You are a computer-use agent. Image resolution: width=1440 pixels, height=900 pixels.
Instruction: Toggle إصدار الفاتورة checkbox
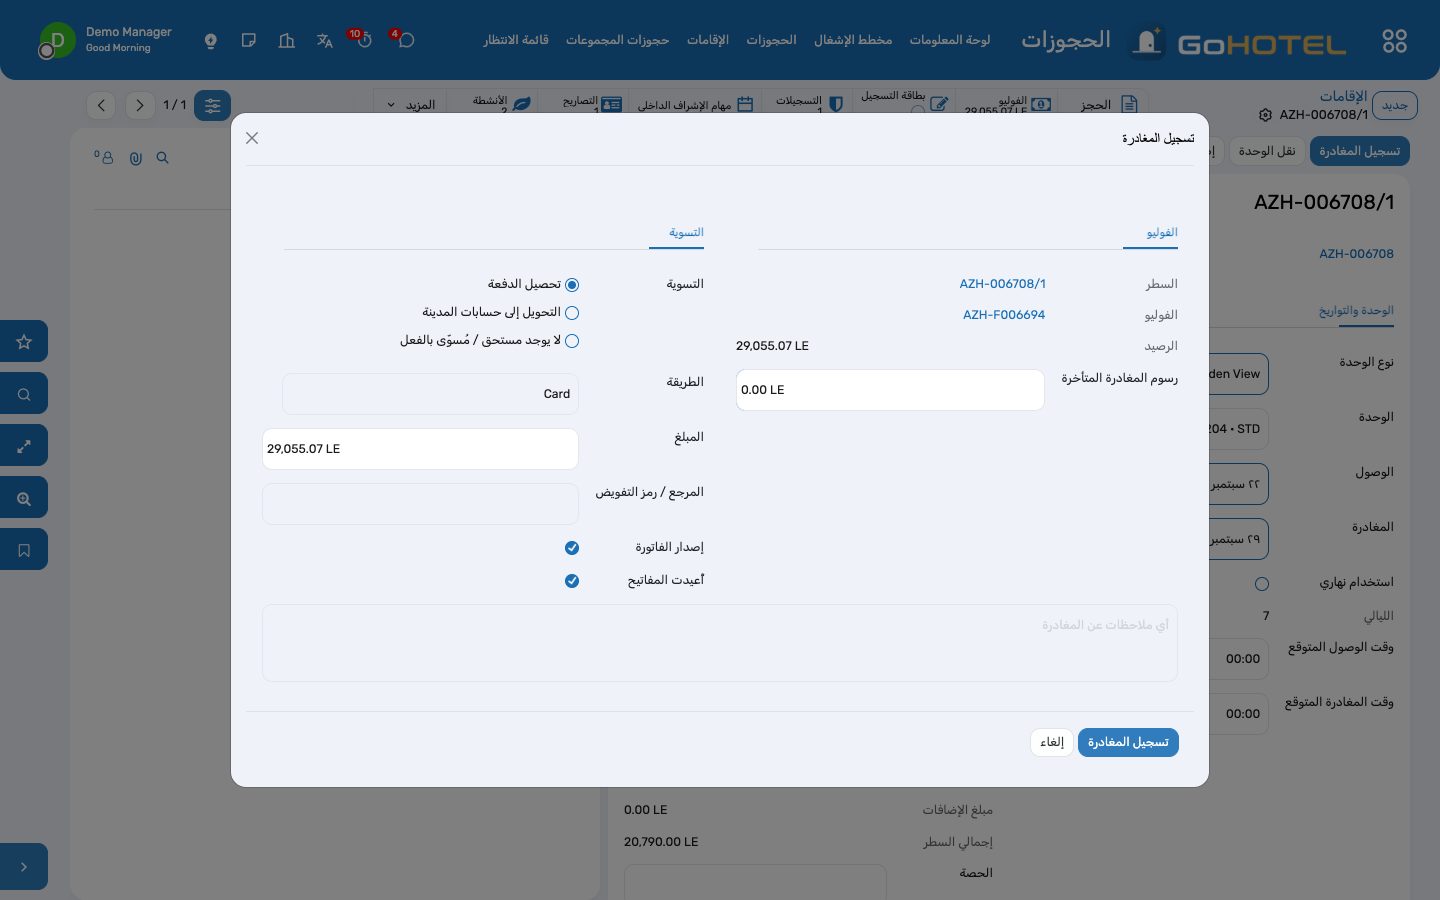click(x=572, y=548)
